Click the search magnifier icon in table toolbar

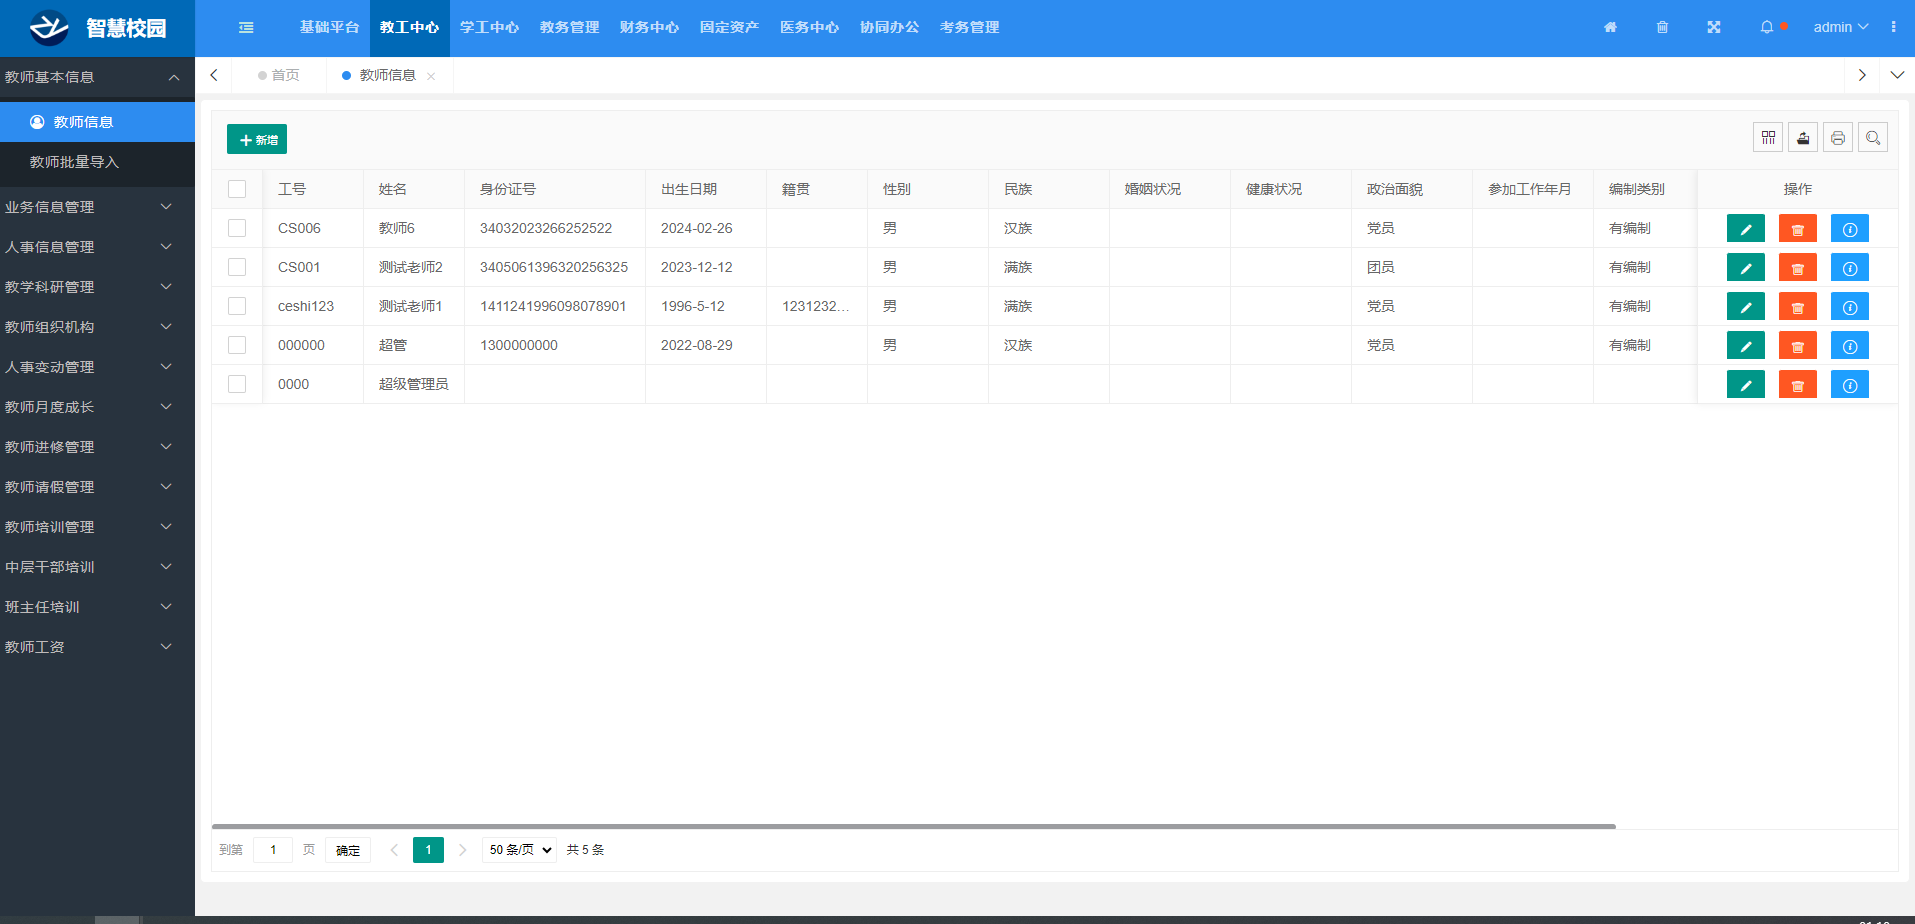1872,138
